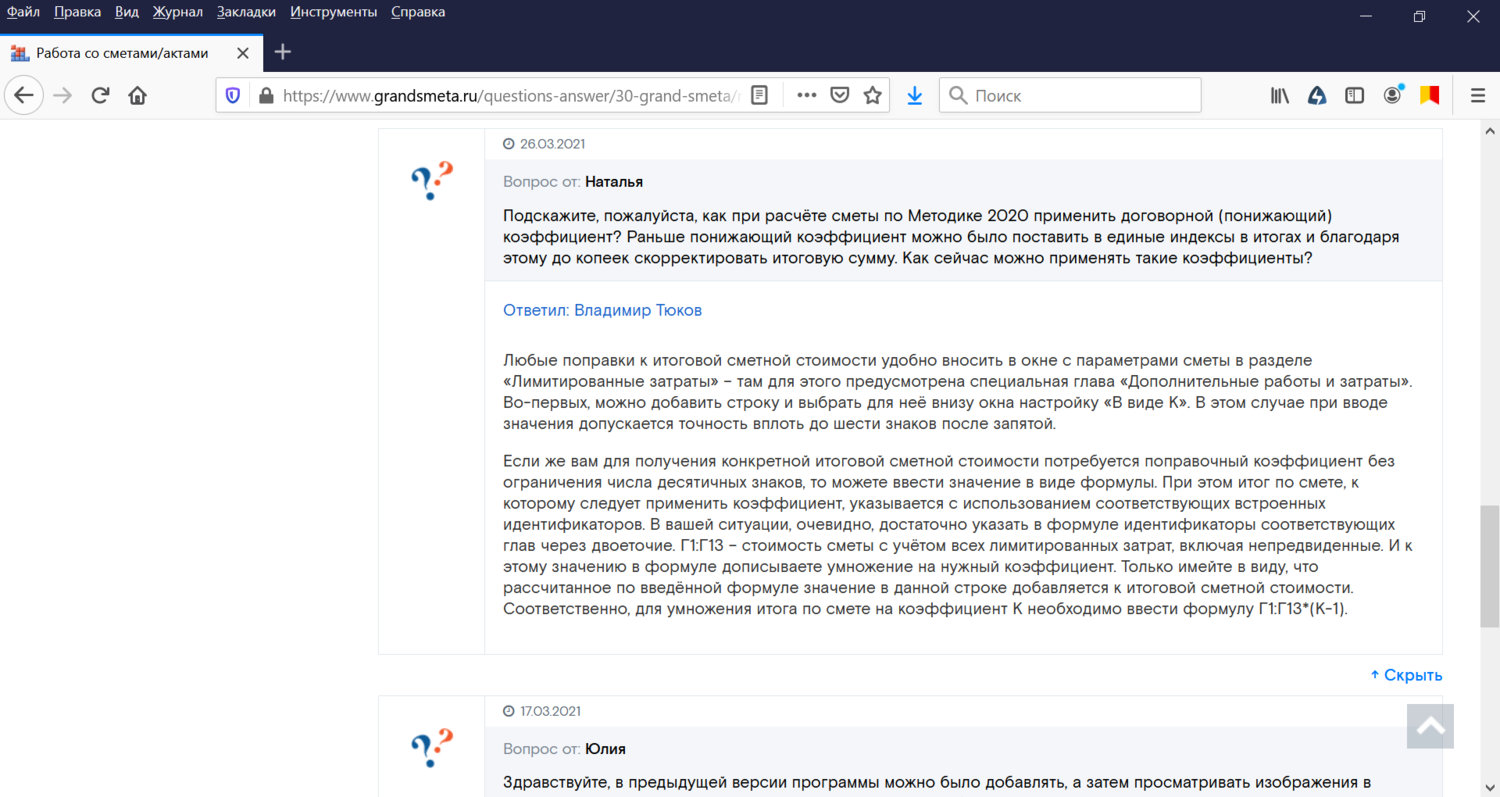Viewport: 1500px width, 797px height.
Task: Open the downloads panel
Action: pos(914,95)
